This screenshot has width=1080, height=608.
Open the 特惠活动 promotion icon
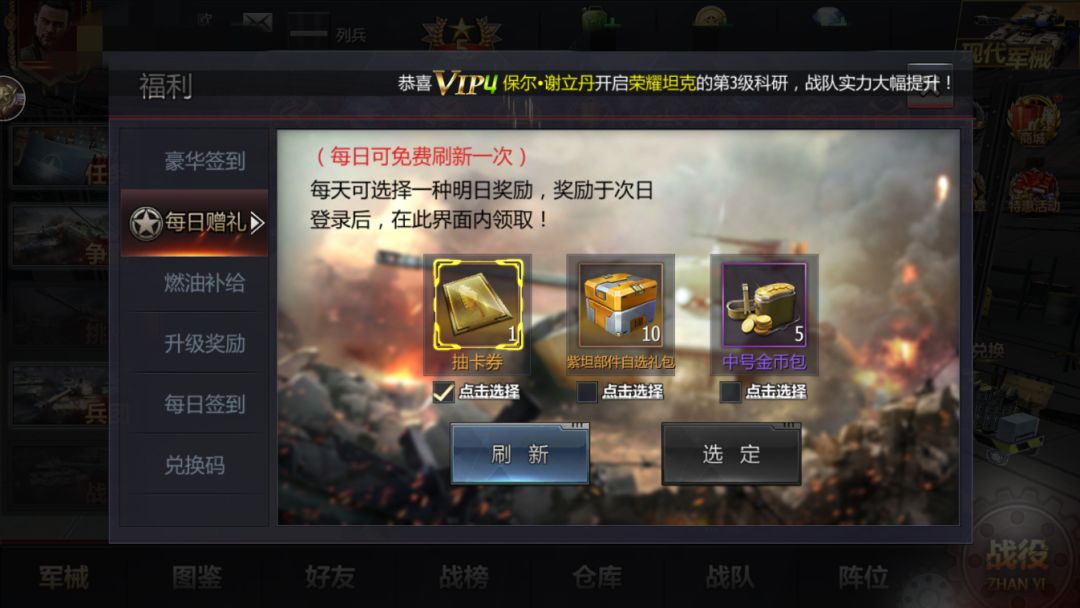click(1033, 191)
